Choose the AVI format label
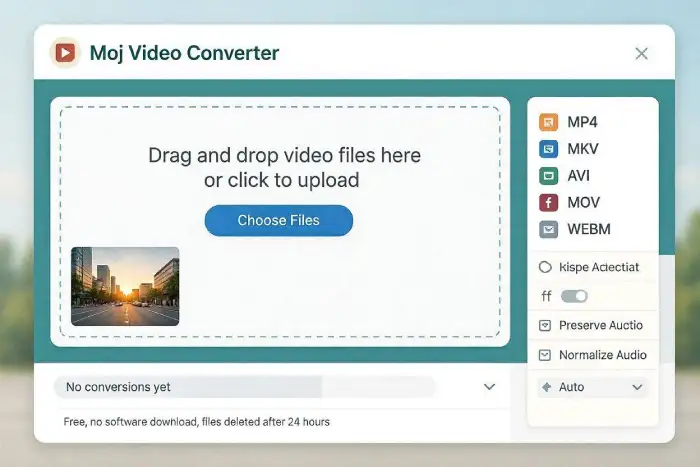 (579, 175)
